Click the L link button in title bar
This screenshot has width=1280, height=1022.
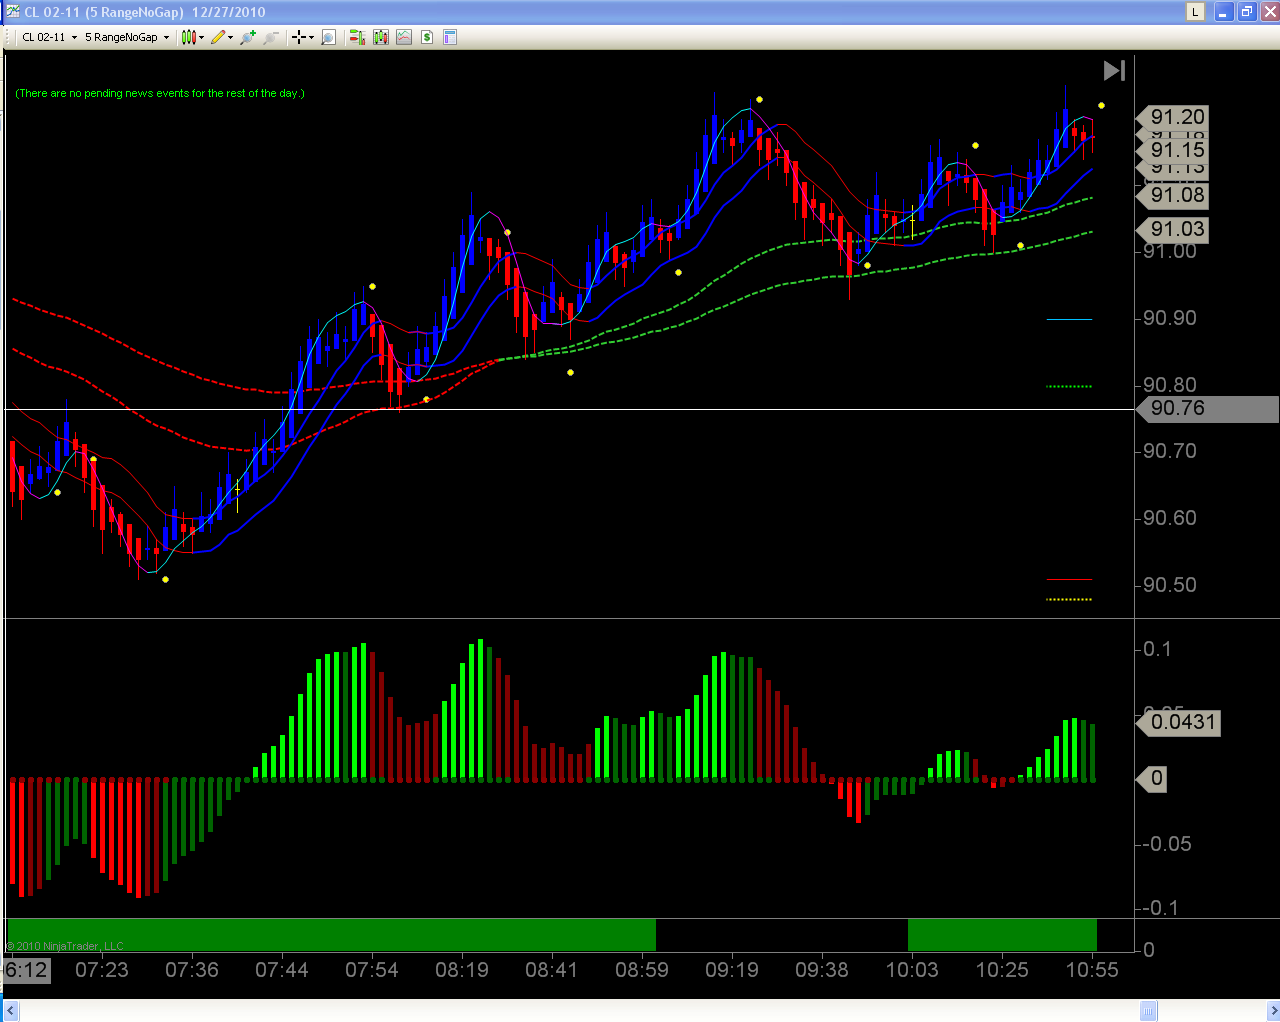click(x=1195, y=12)
